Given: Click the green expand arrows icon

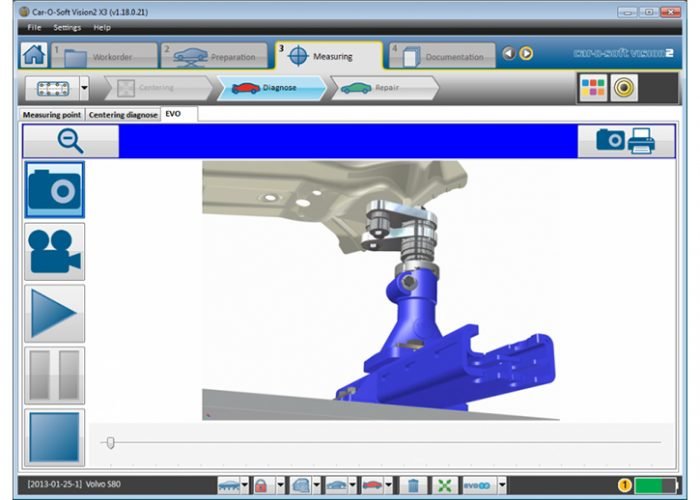Looking at the screenshot, I should pos(445,485).
